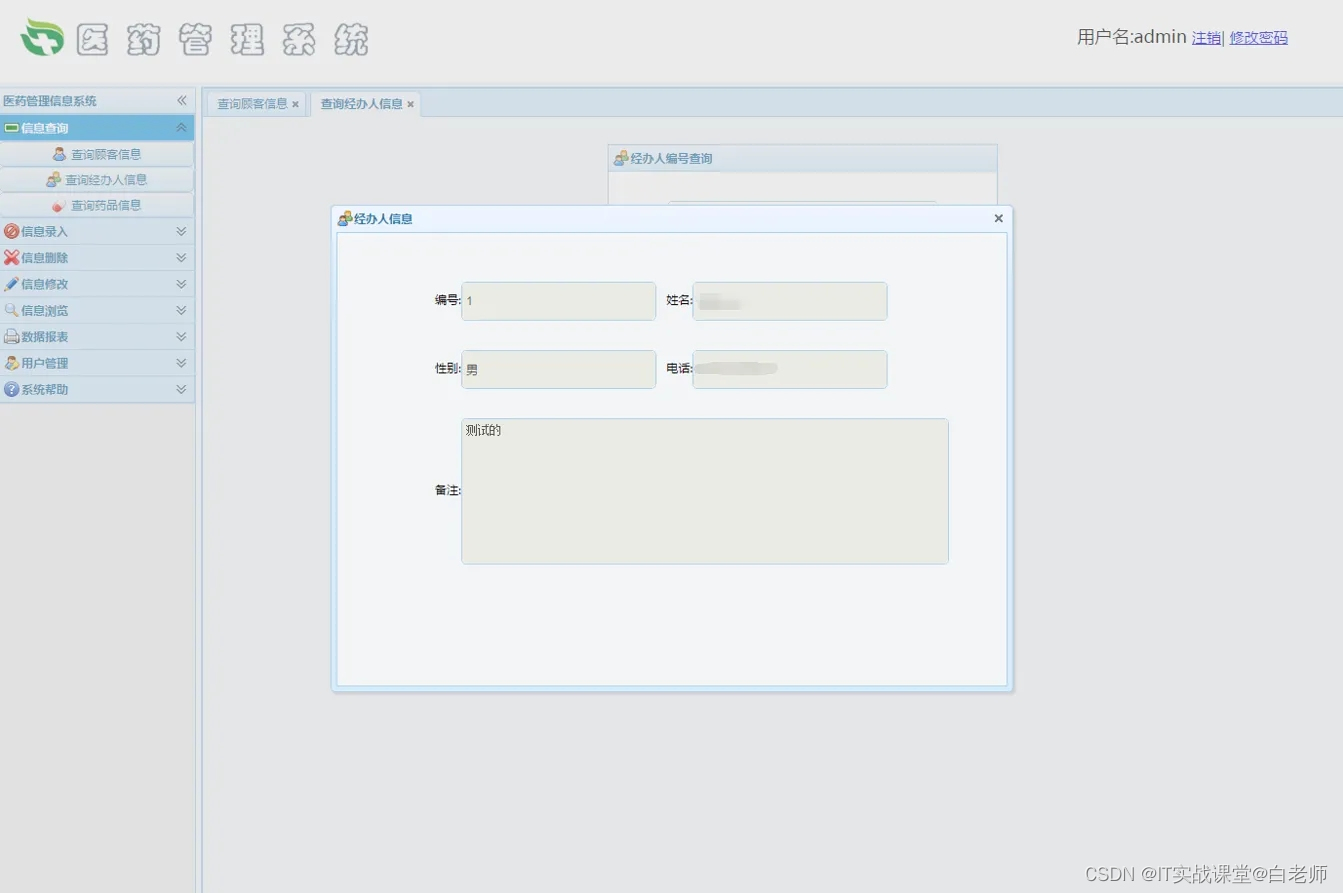Close the 查询经办人信息 tab
The height and width of the screenshot is (893, 1343).
pyautogui.click(x=410, y=104)
